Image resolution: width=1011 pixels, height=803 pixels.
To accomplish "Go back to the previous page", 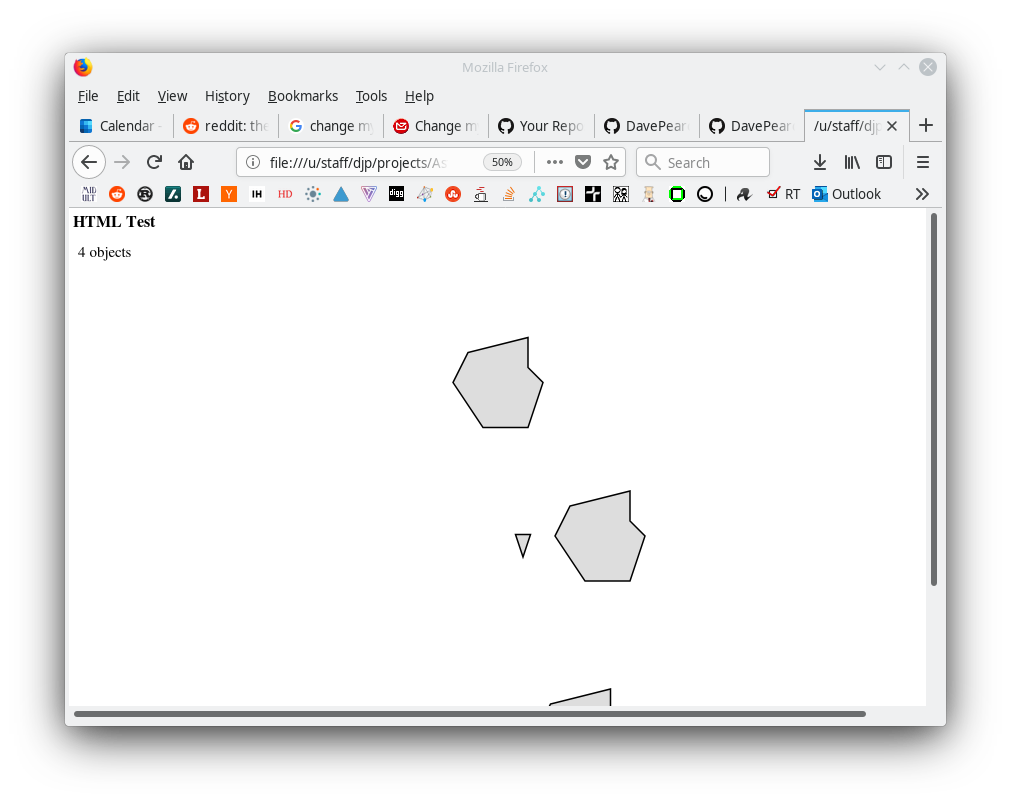I will tap(89, 162).
